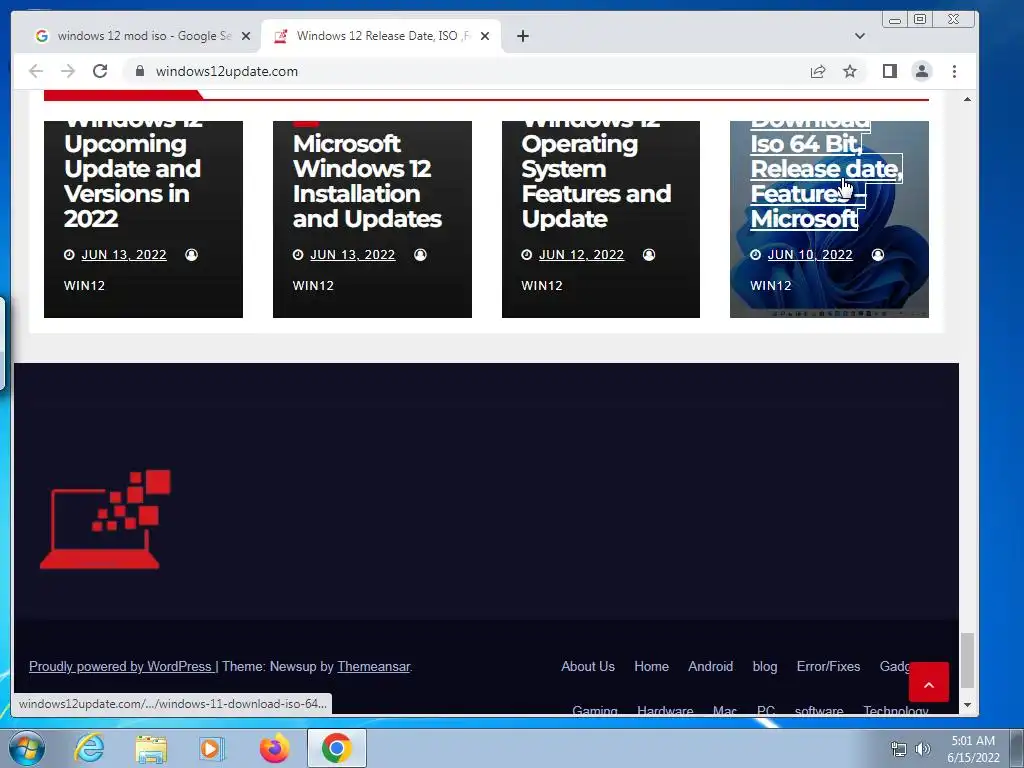
Task: Click Chrome taskbar icon
Action: [336, 748]
